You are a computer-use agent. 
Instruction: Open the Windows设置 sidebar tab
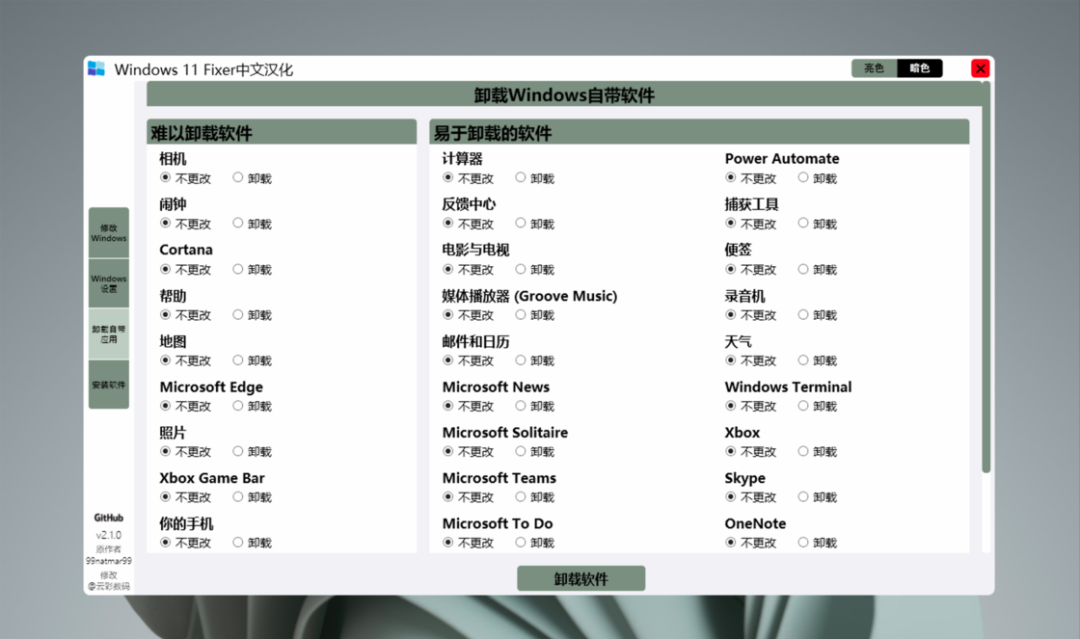(x=108, y=284)
